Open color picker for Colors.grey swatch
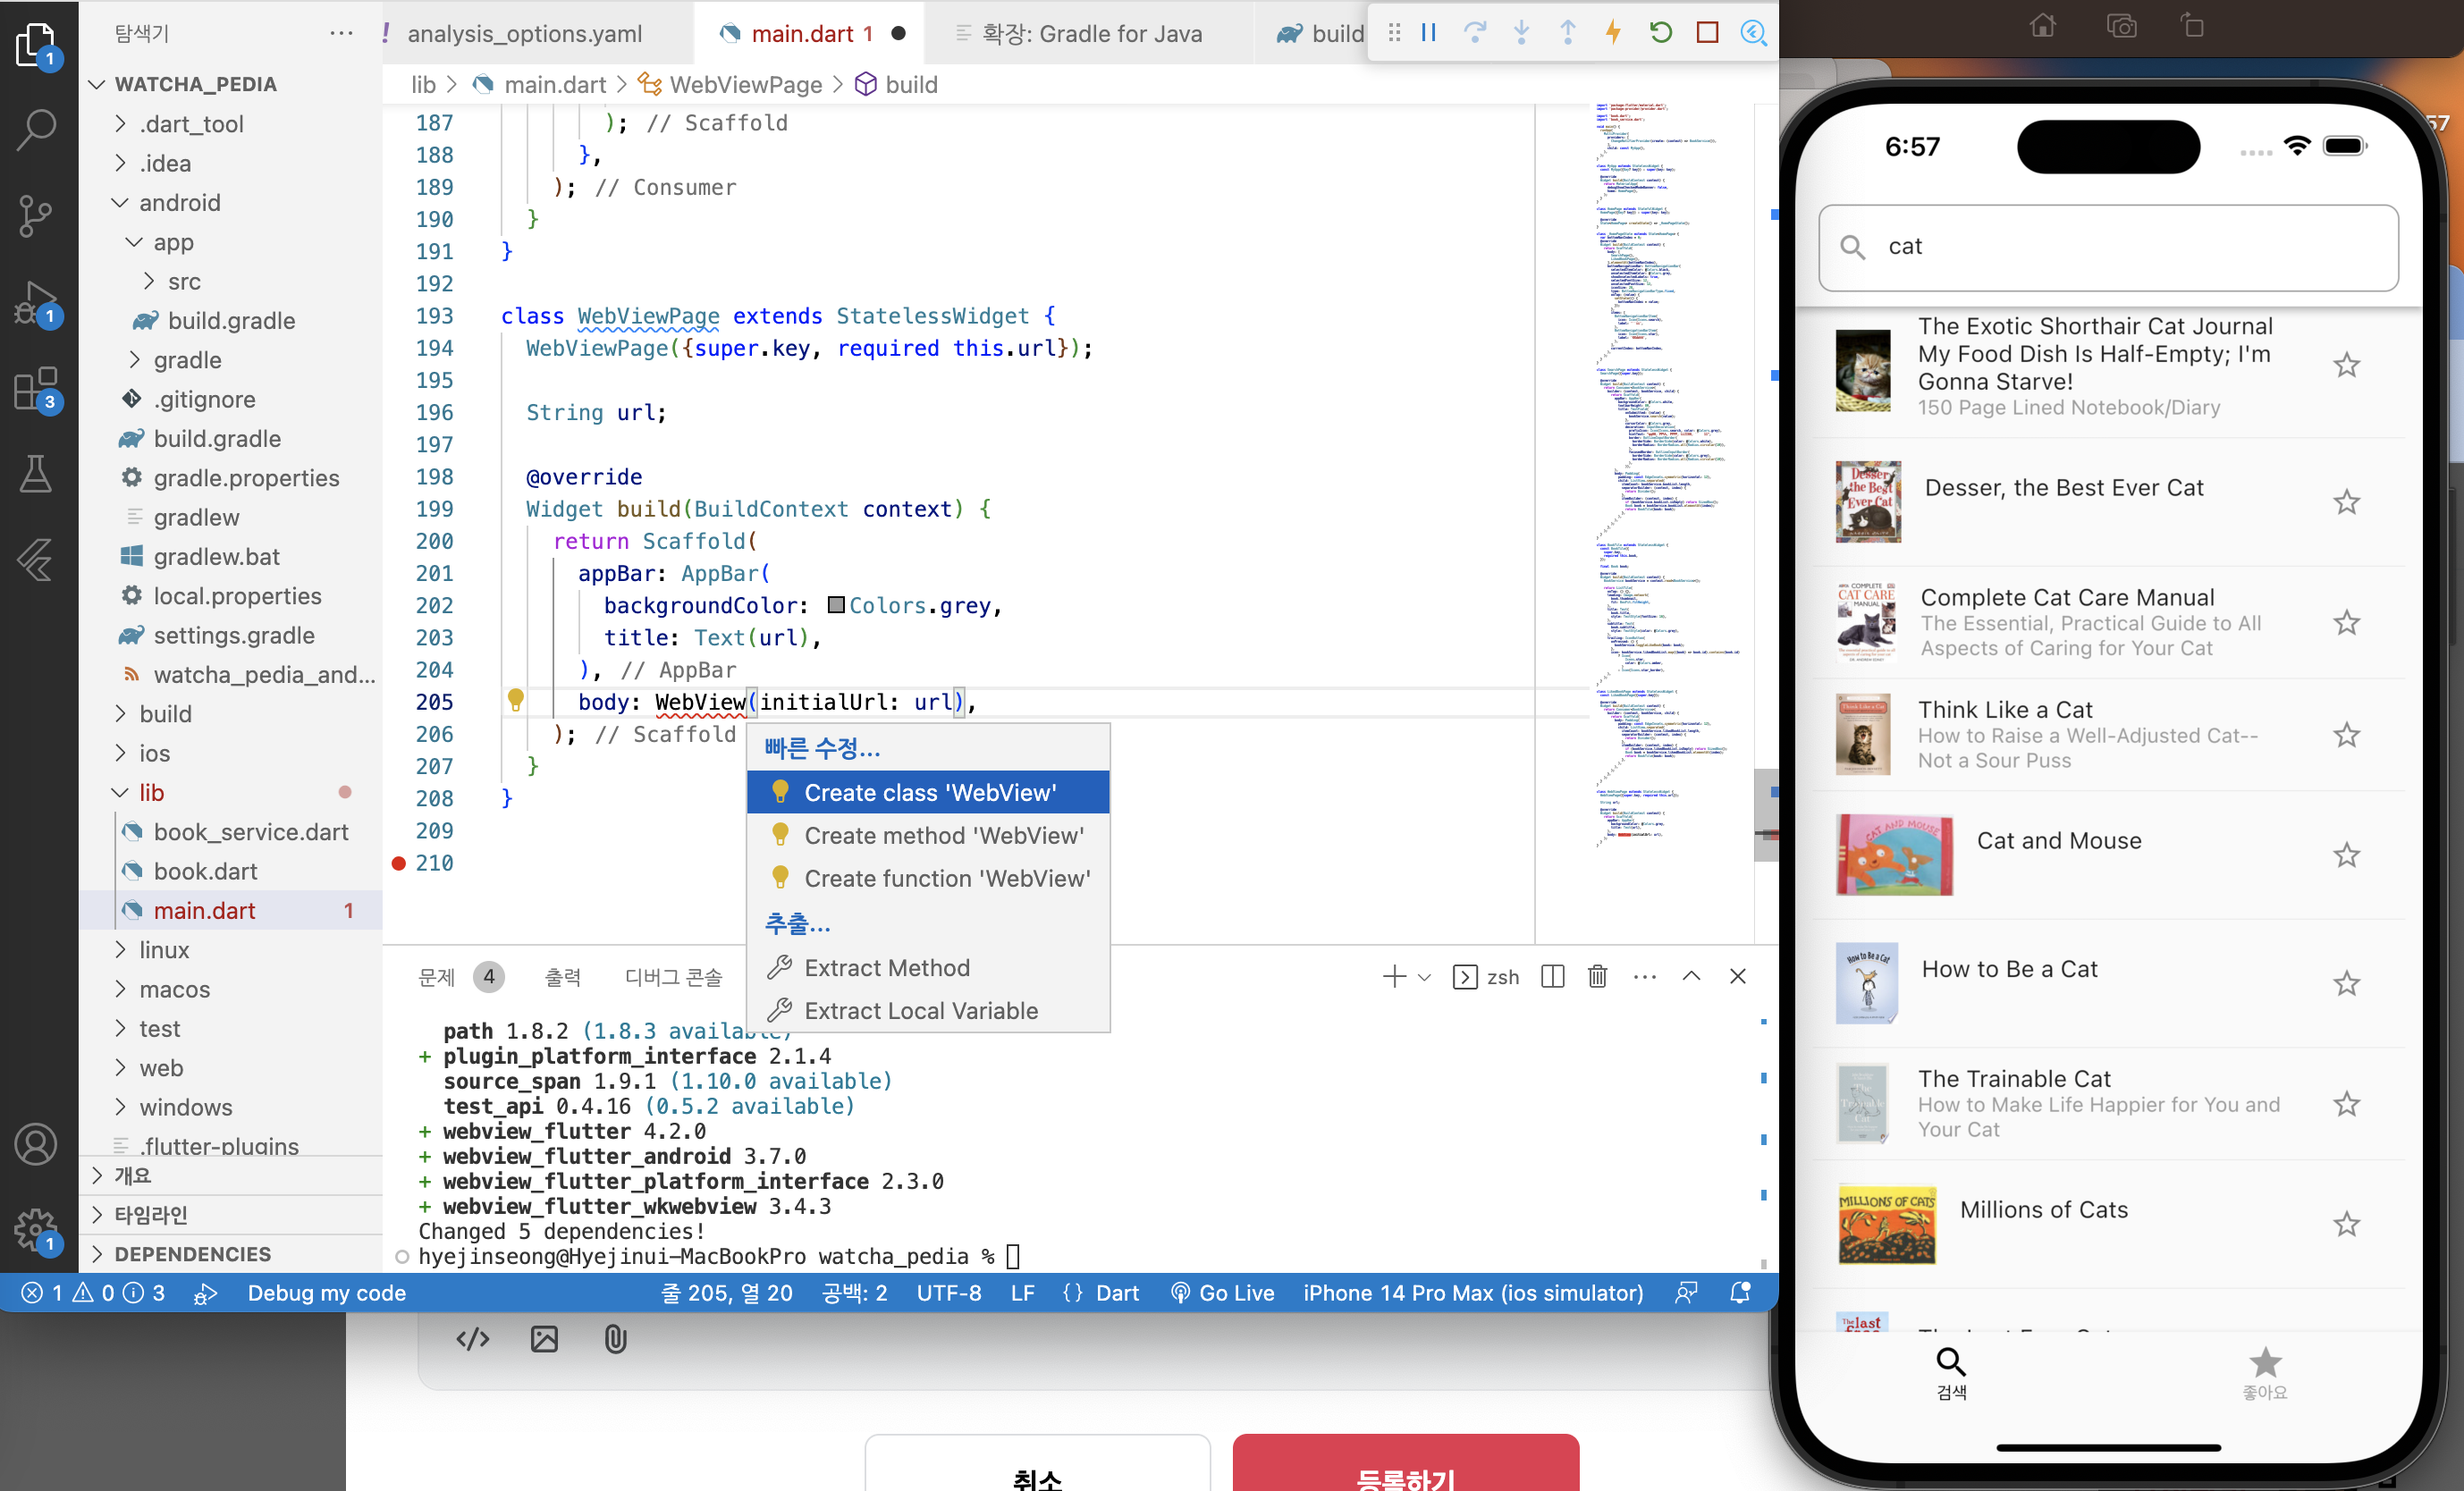 click(x=836, y=605)
